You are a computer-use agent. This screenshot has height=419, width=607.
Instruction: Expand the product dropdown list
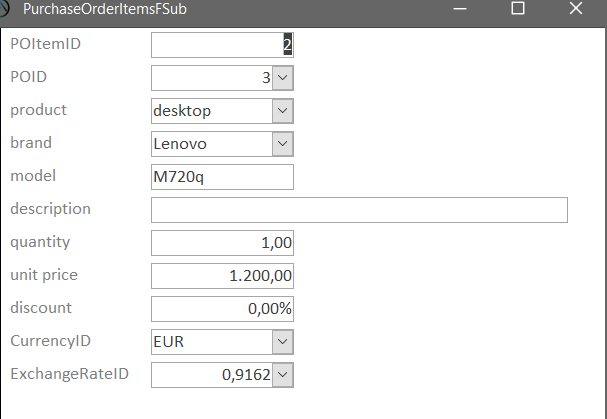pos(282,111)
